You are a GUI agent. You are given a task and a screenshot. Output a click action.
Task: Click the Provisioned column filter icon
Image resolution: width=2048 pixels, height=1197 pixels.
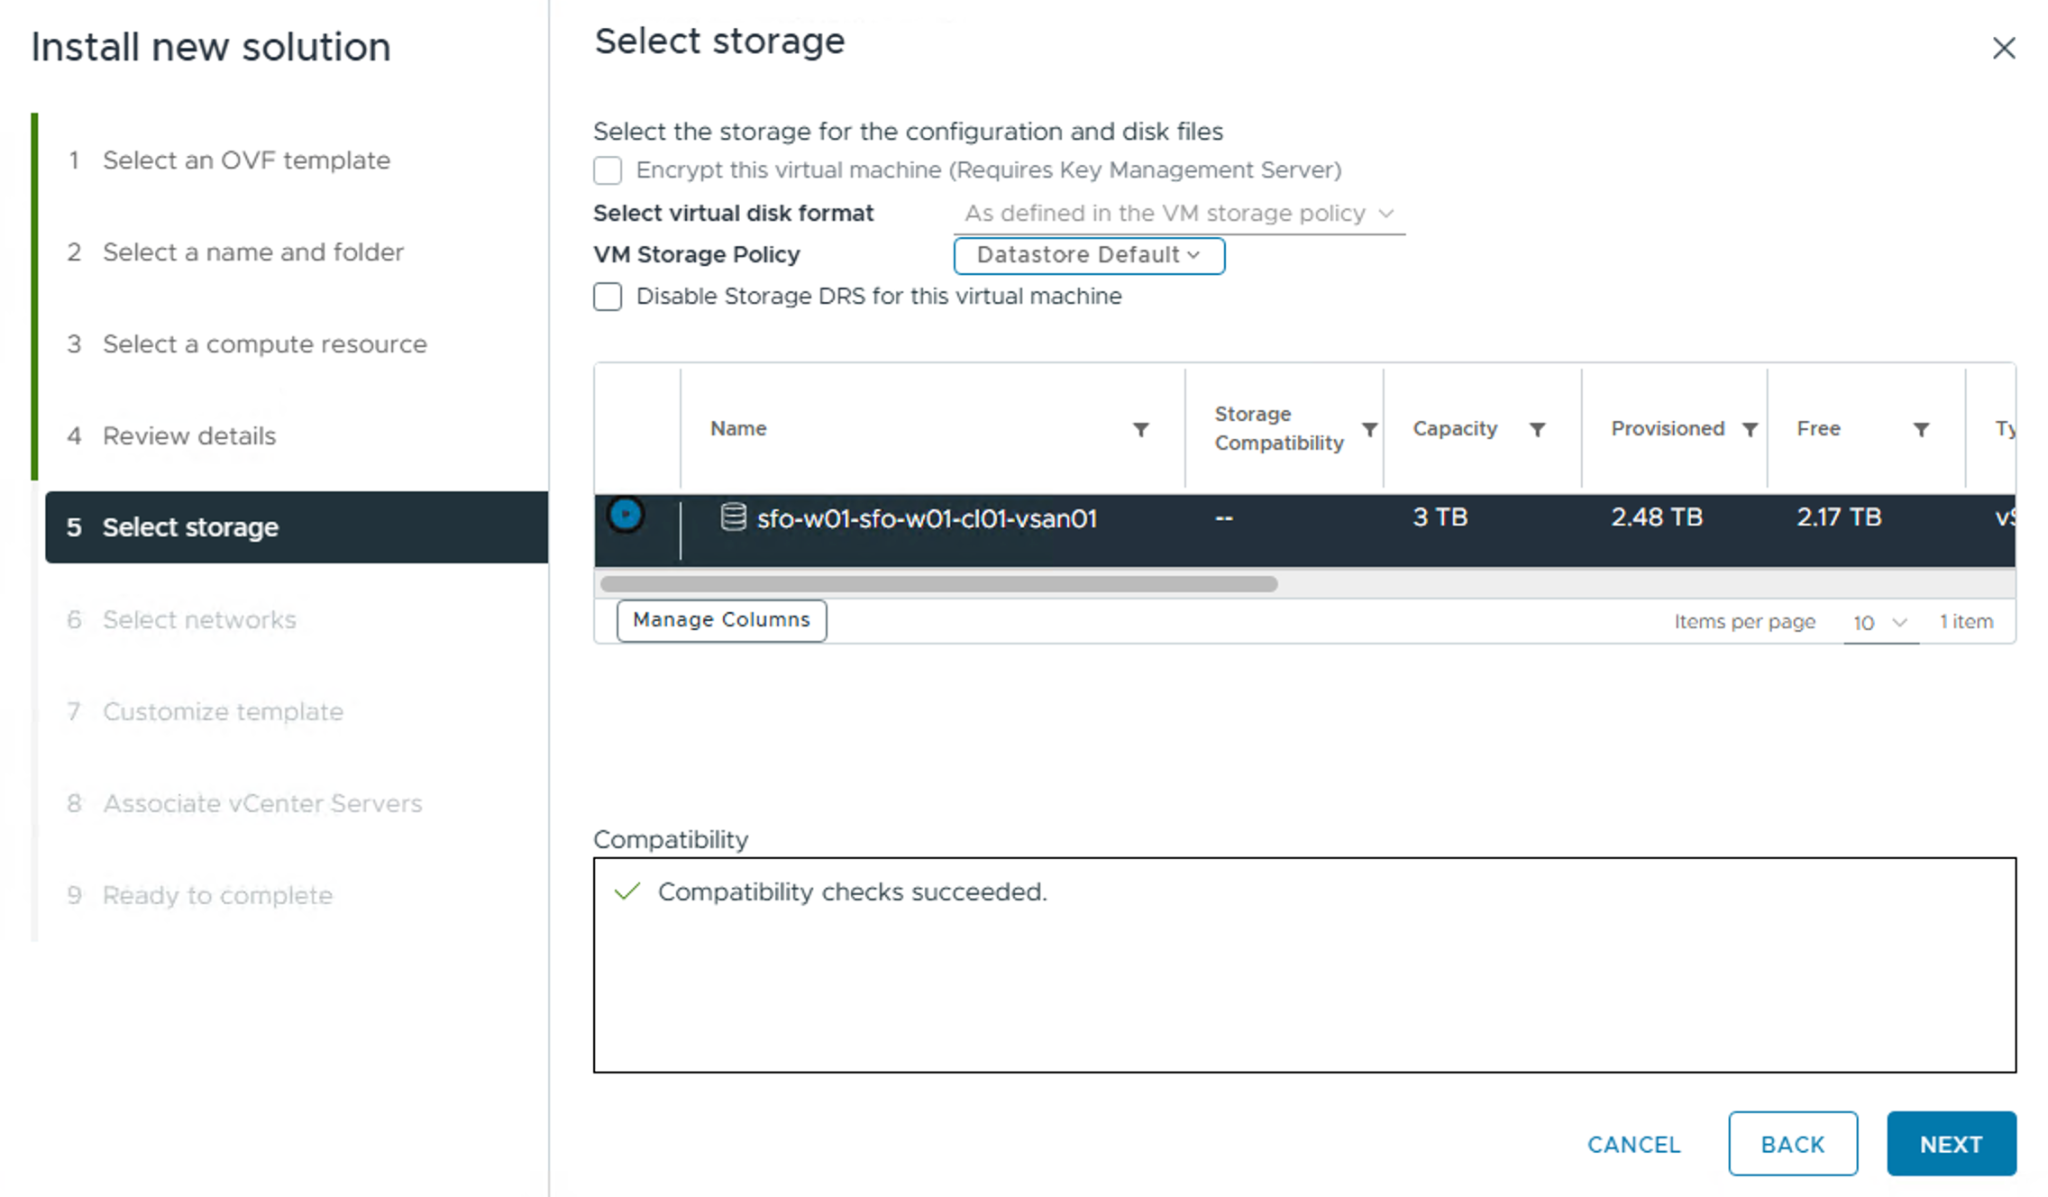tap(1749, 429)
